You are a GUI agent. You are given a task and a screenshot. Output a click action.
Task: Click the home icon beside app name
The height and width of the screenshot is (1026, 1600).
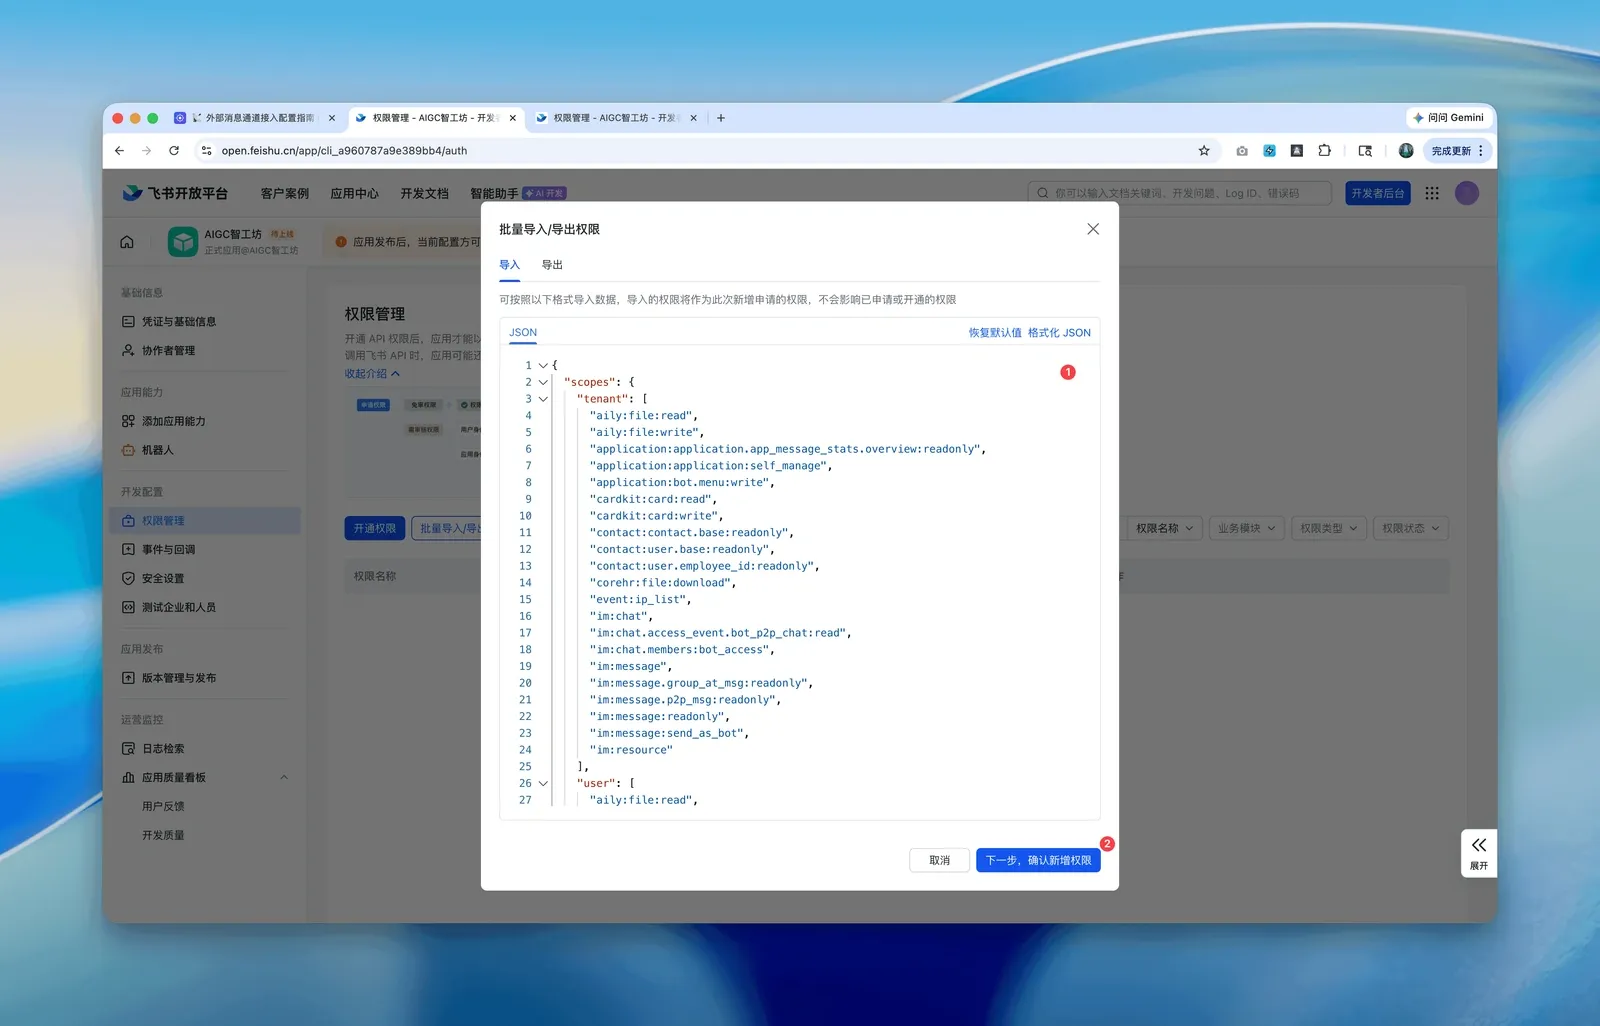click(127, 242)
